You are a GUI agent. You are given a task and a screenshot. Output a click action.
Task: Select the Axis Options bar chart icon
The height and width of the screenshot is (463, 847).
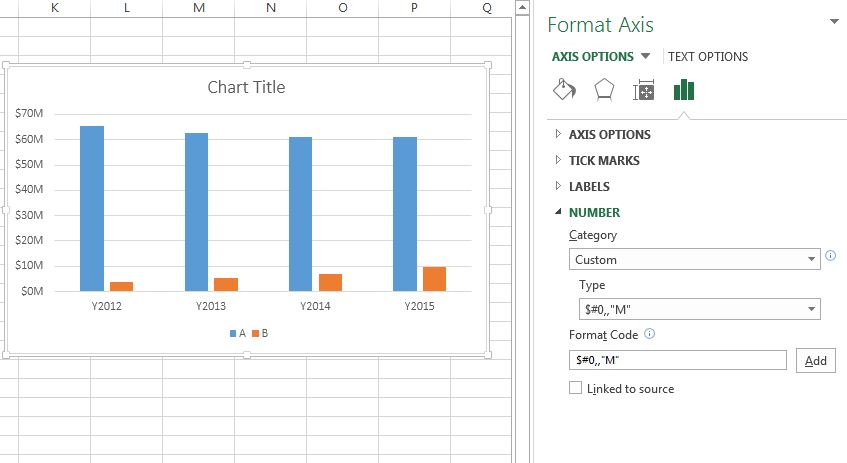pyautogui.click(x=684, y=90)
